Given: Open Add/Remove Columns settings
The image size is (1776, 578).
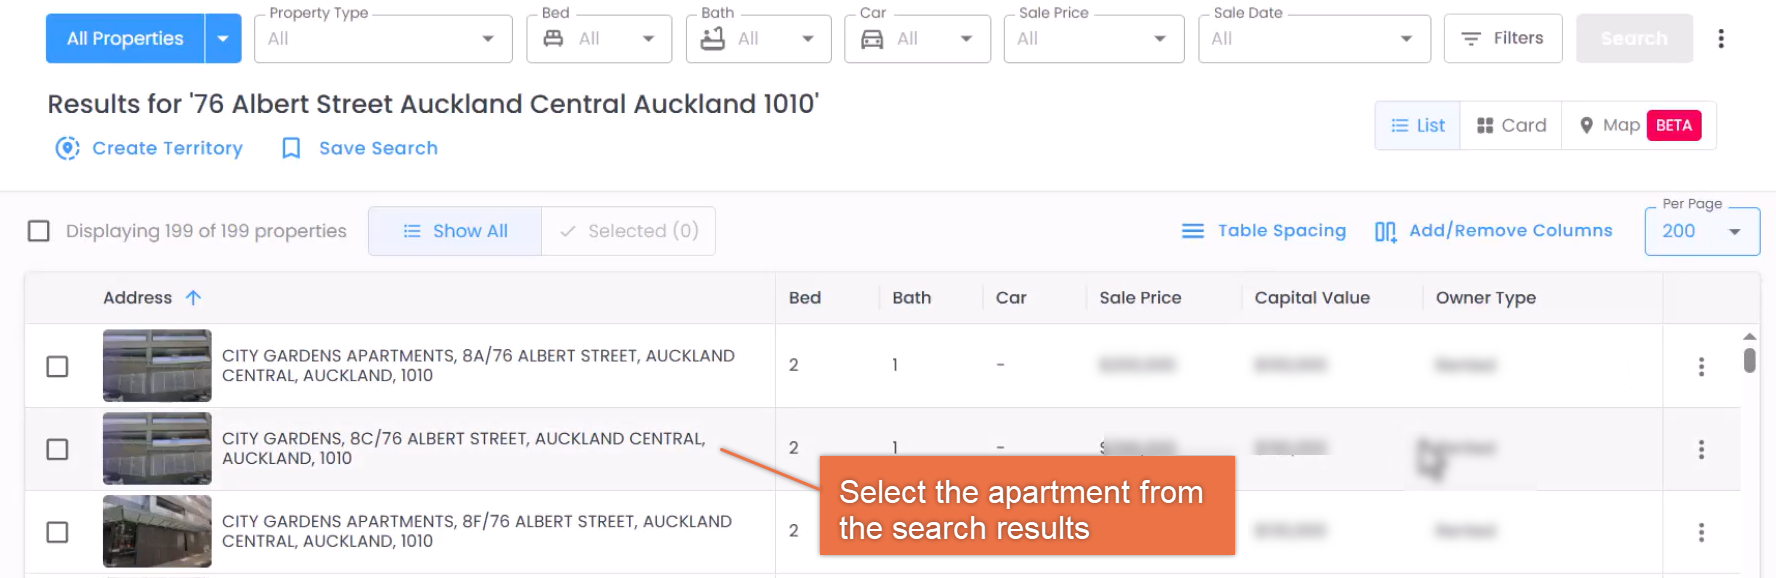Looking at the screenshot, I should tap(1492, 230).
